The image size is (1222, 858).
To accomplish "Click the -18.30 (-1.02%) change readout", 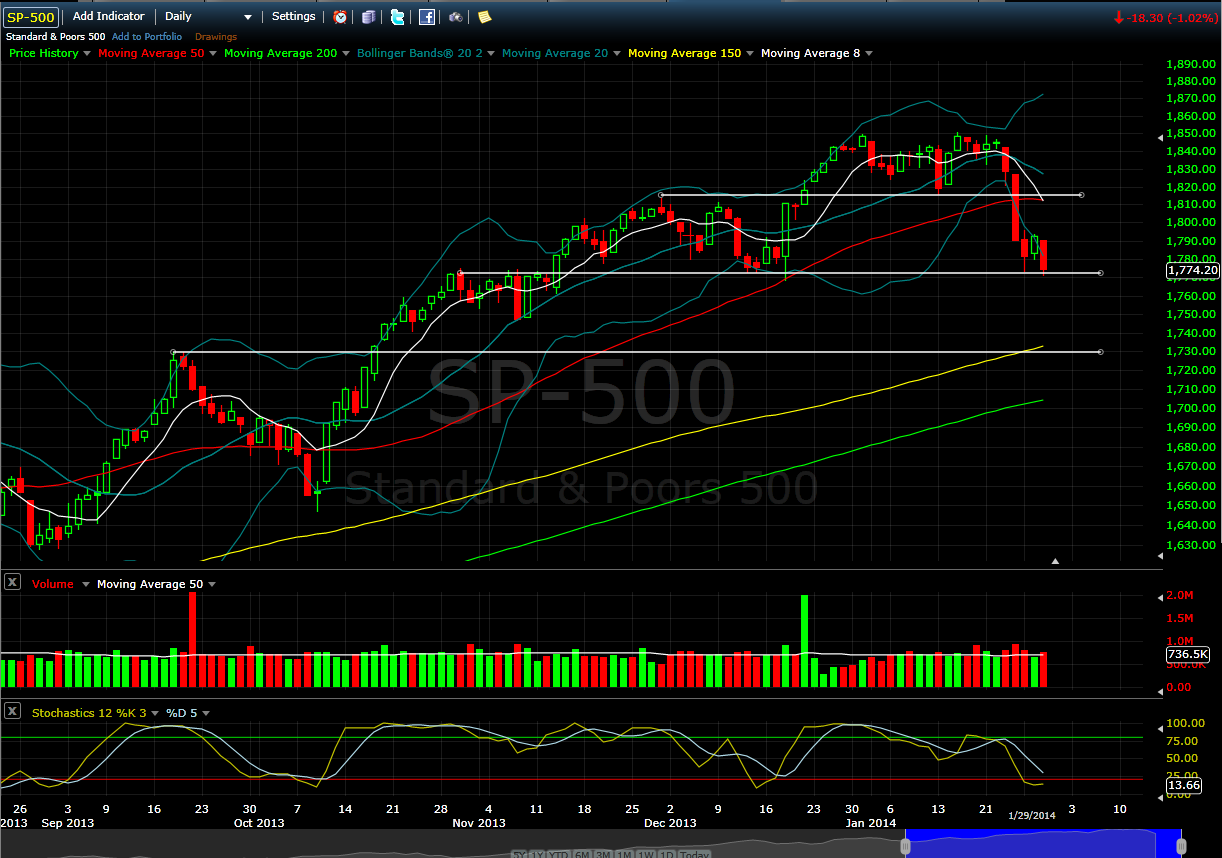I will (1165, 17).
